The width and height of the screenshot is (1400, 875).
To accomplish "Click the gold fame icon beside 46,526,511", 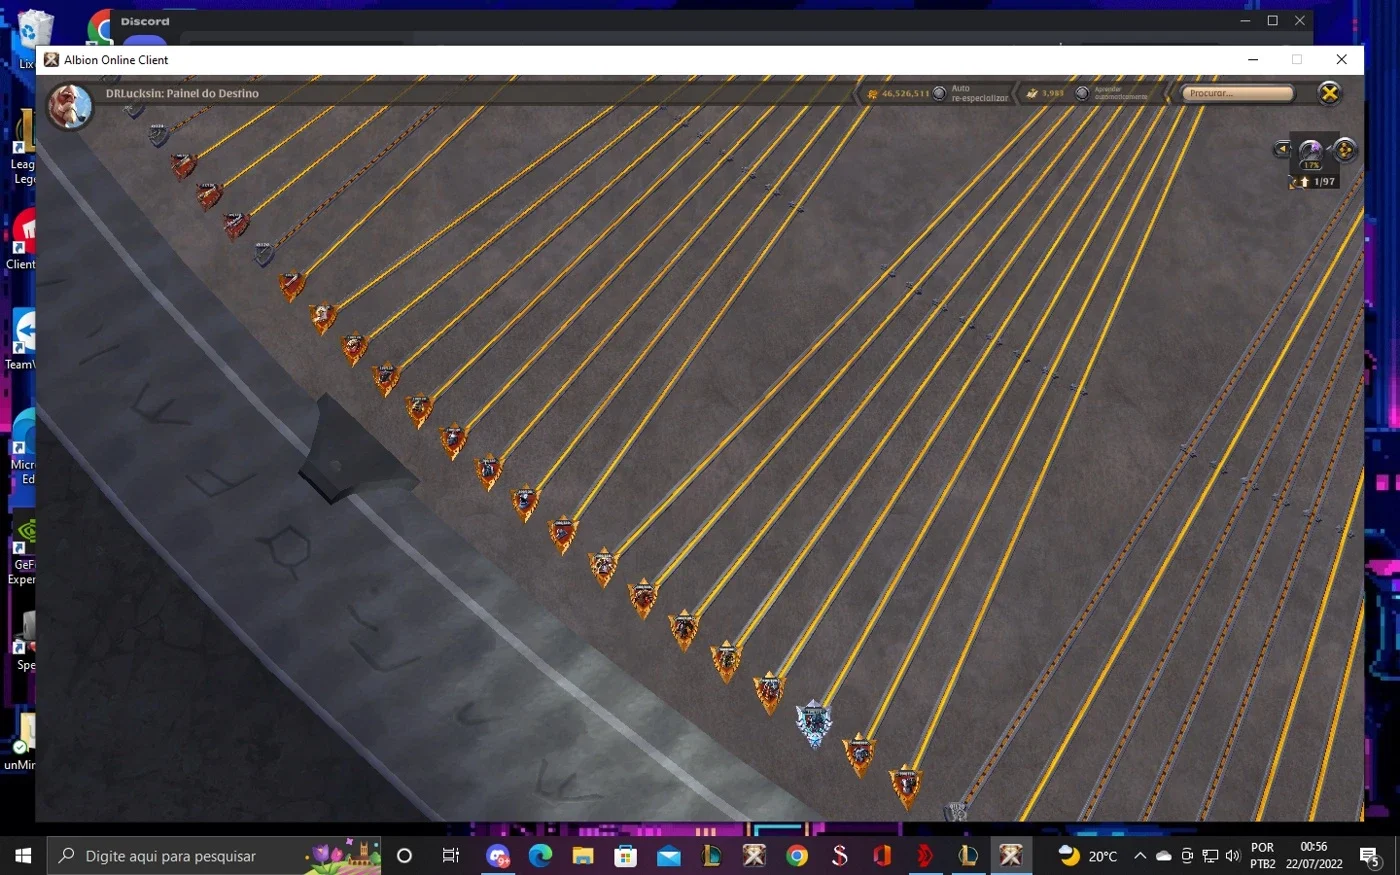I will point(872,93).
